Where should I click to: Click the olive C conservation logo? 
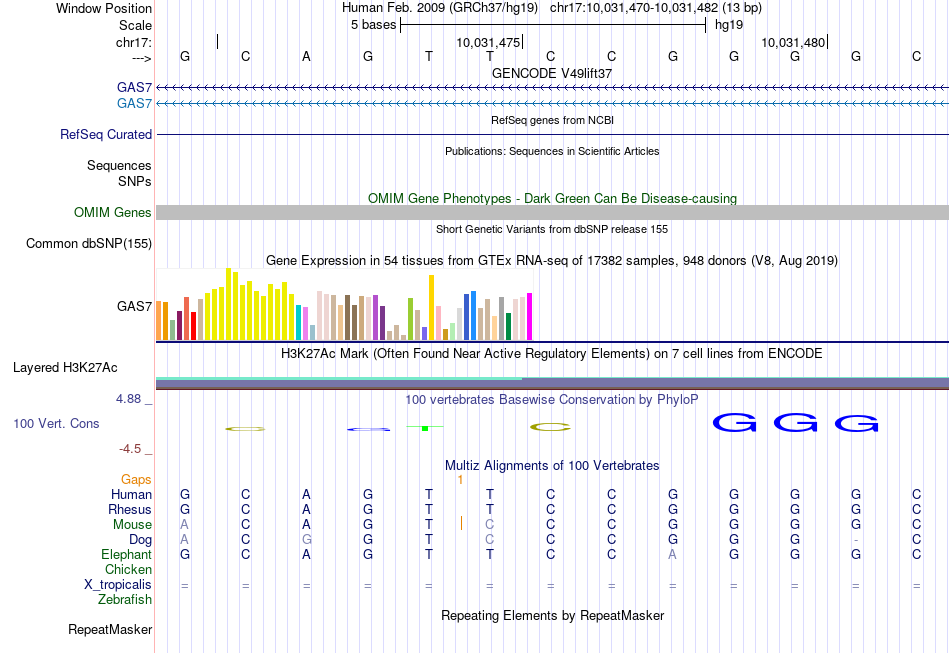[x=550, y=428]
